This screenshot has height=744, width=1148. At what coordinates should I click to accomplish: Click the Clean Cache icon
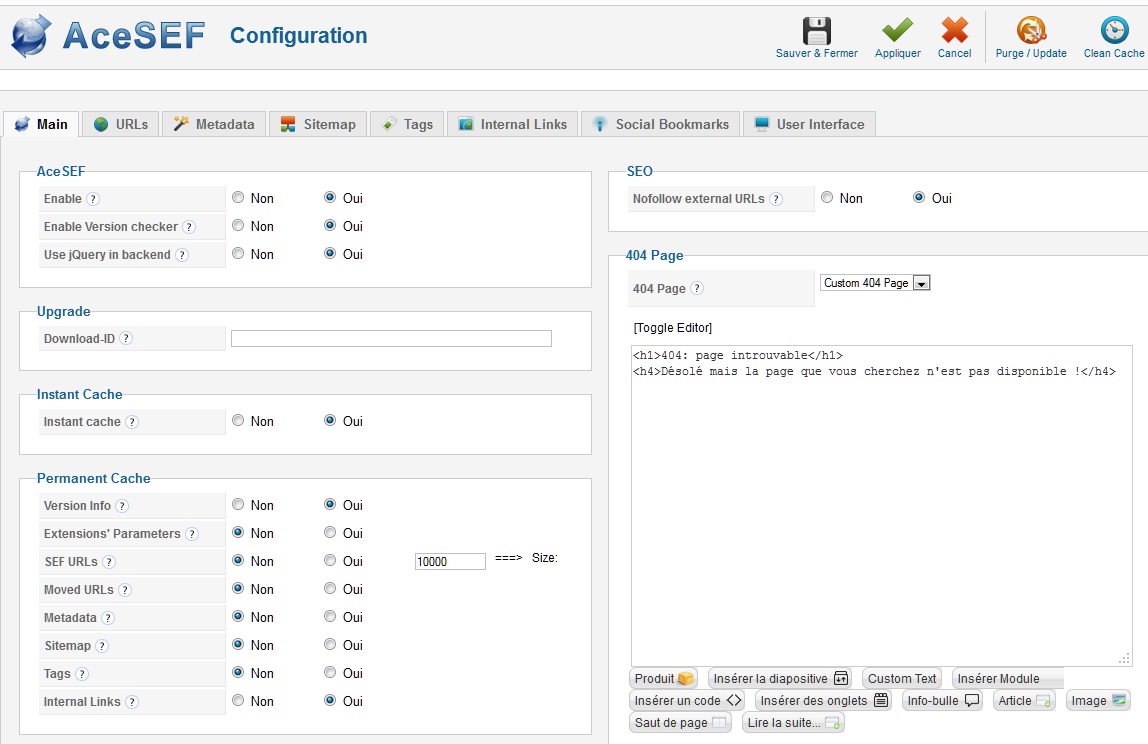[x=1113, y=31]
